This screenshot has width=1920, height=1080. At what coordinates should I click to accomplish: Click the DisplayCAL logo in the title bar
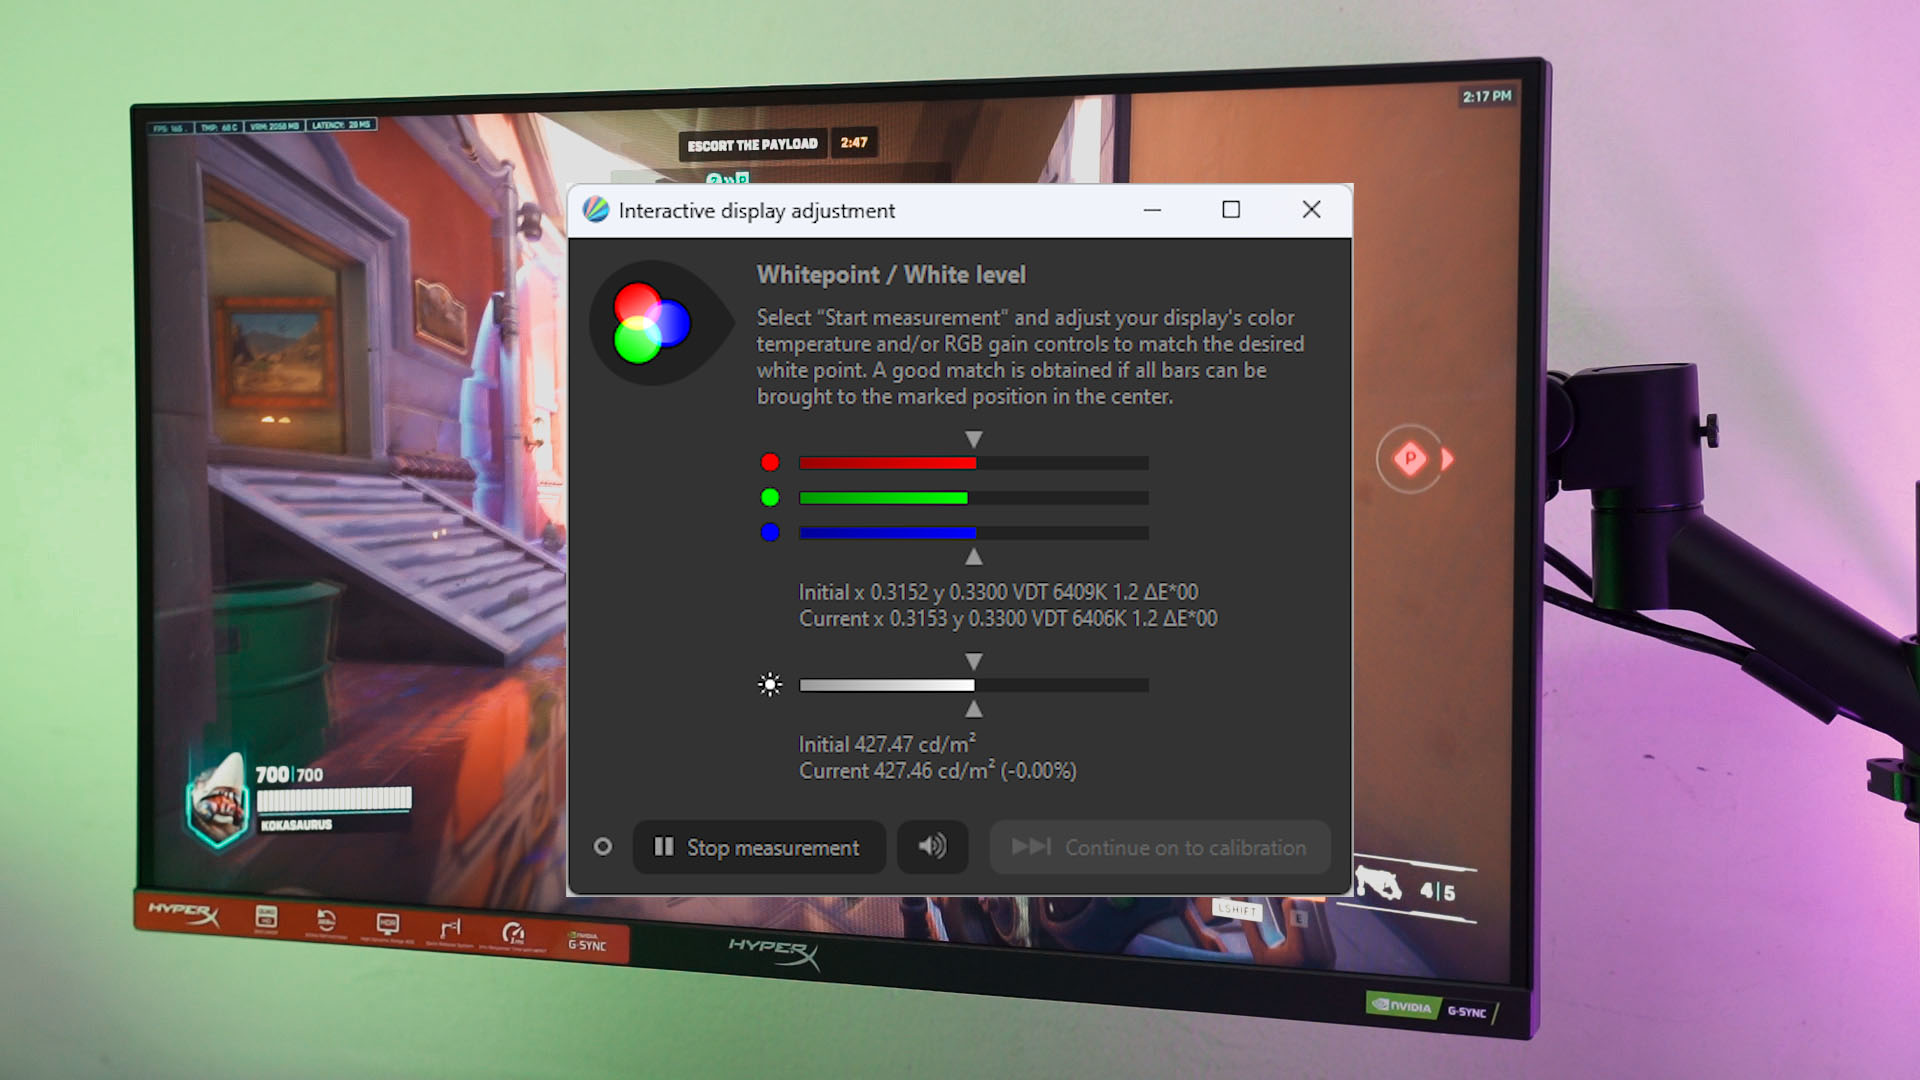(596, 210)
